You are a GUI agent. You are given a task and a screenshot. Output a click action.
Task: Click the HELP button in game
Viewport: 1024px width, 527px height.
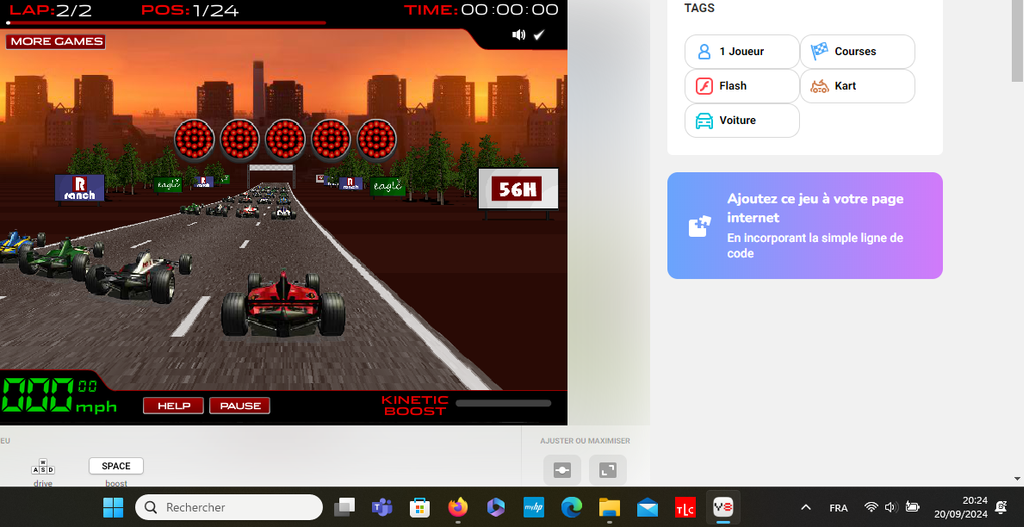[x=174, y=406]
